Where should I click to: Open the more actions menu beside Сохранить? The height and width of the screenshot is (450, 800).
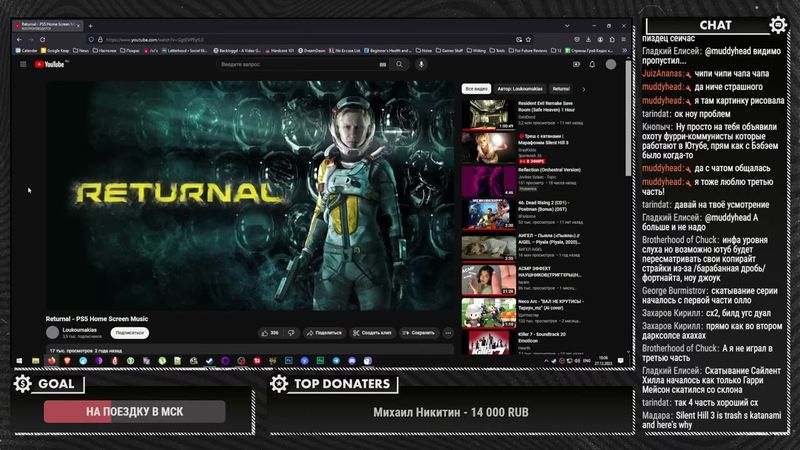coord(446,332)
